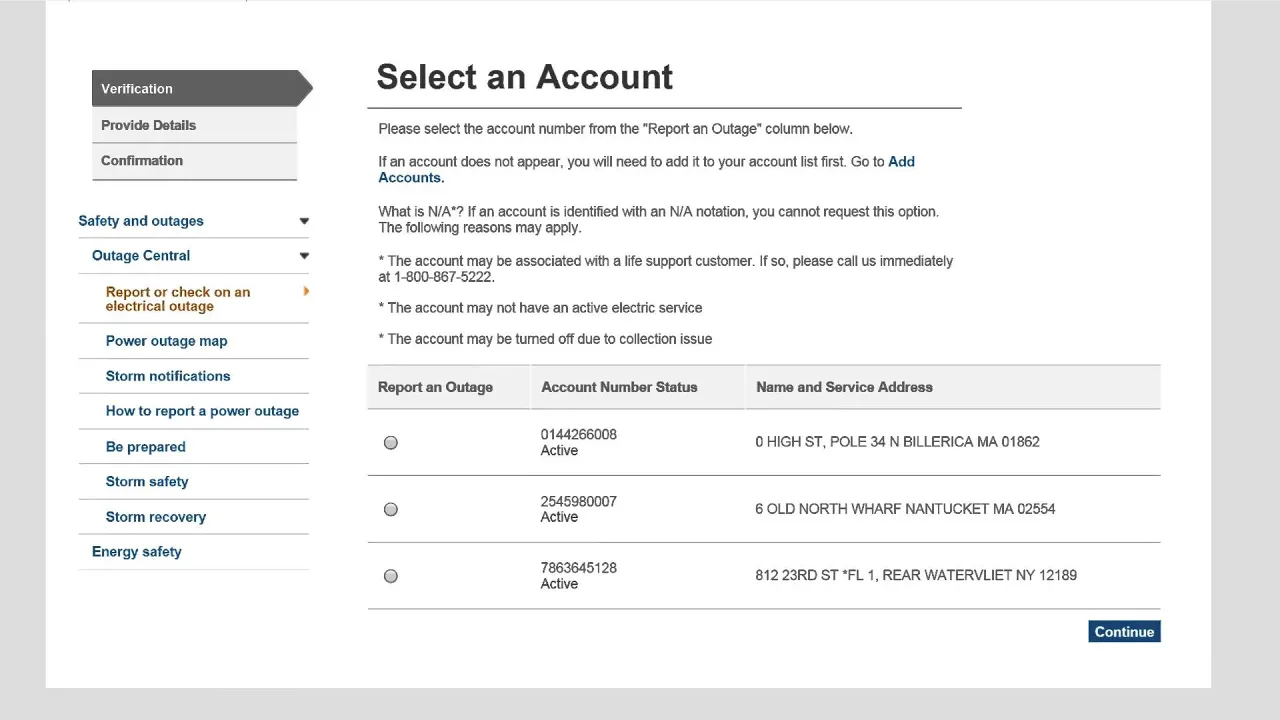
Task: Collapse the Outage Central arrow
Action: coord(304,256)
